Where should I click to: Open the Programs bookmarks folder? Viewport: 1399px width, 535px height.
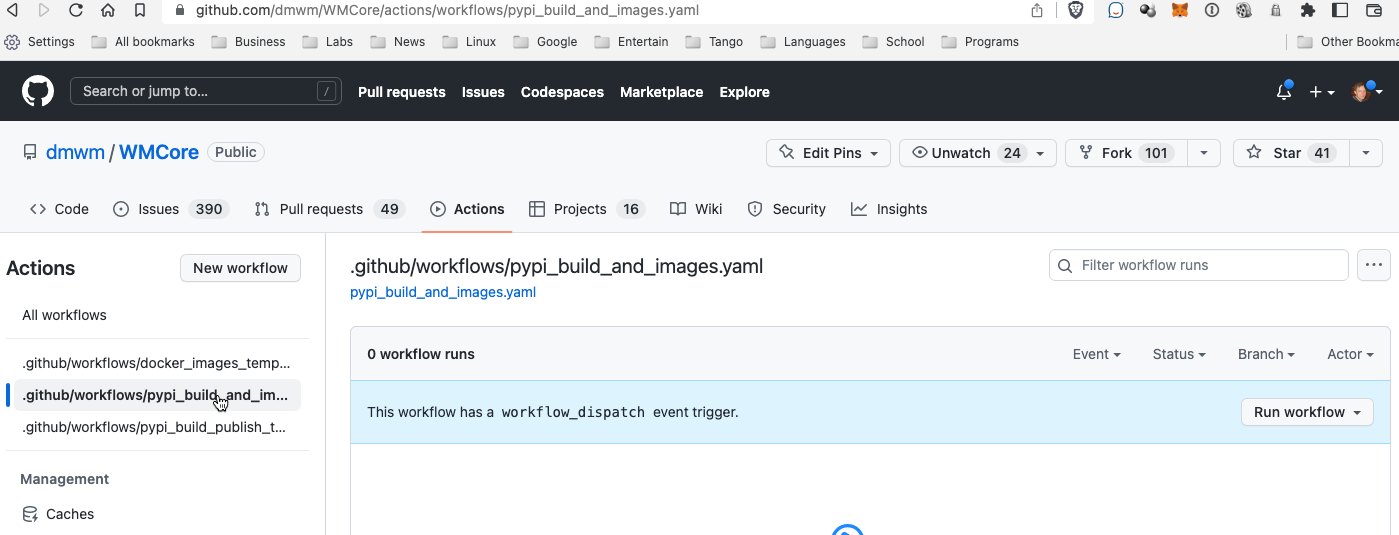tap(979, 42)
